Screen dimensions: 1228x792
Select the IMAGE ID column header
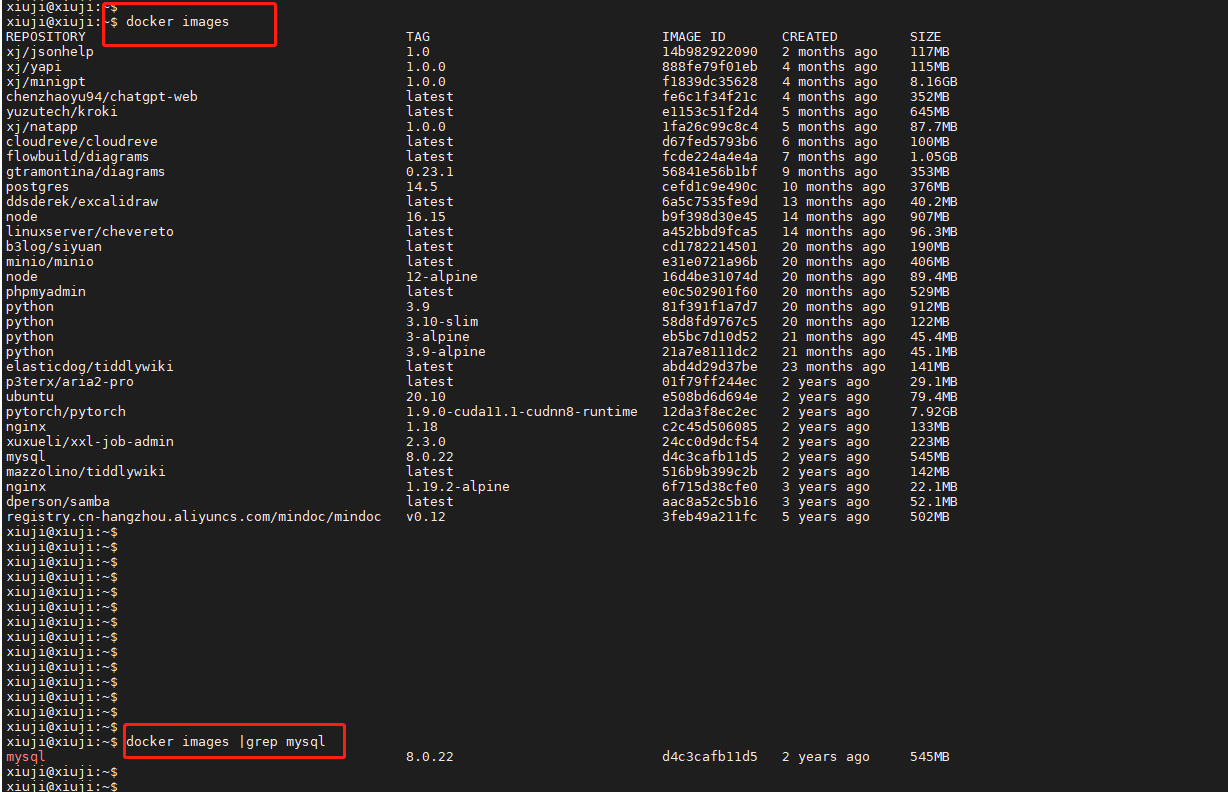click(694, 36)
